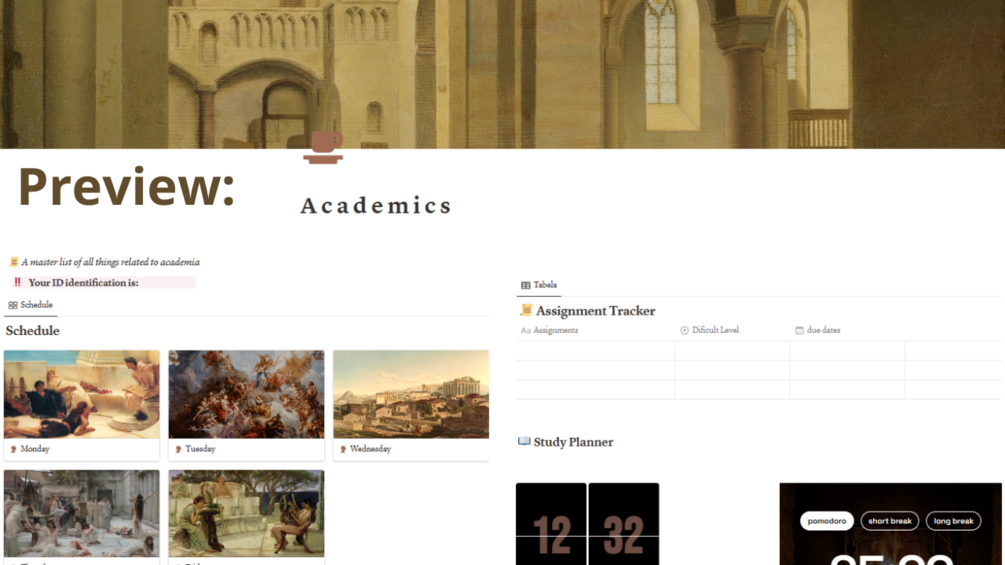Open the Tuesday schedule card

[246, 405]
